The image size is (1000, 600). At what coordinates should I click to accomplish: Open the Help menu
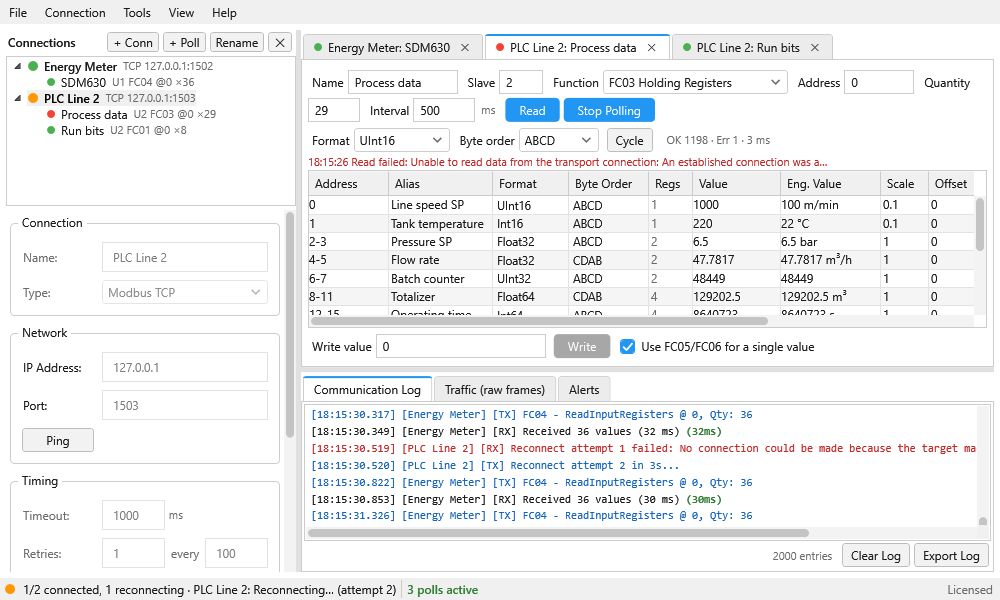coord(224,13)
